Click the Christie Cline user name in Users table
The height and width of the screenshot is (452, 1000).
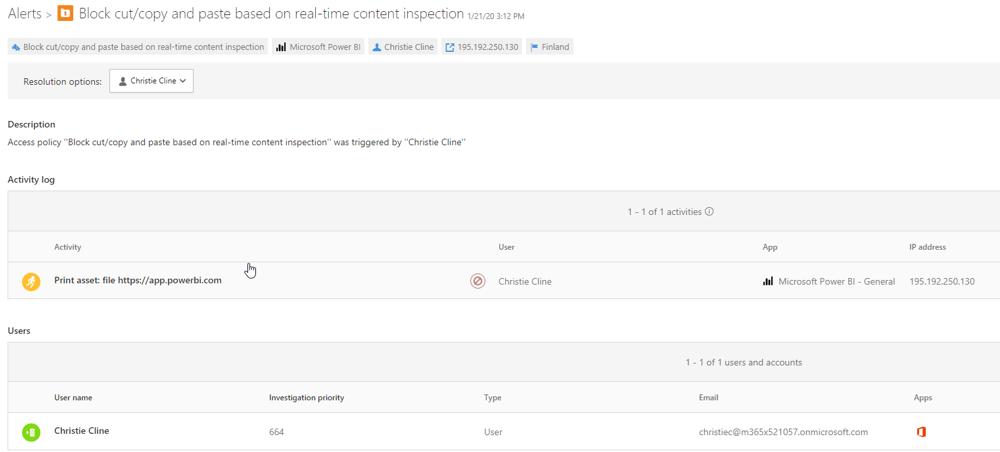coord(82,431)
